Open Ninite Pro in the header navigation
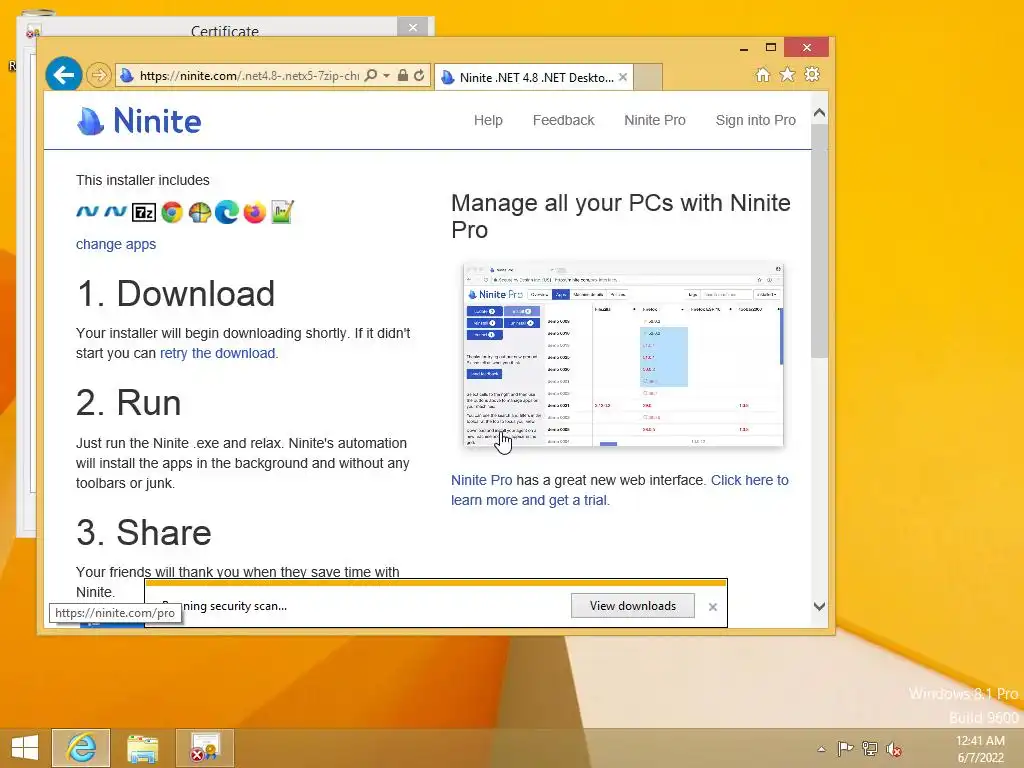Image resolution: width=1024 pixels, height=768 pixels. (x=655, y=120)
